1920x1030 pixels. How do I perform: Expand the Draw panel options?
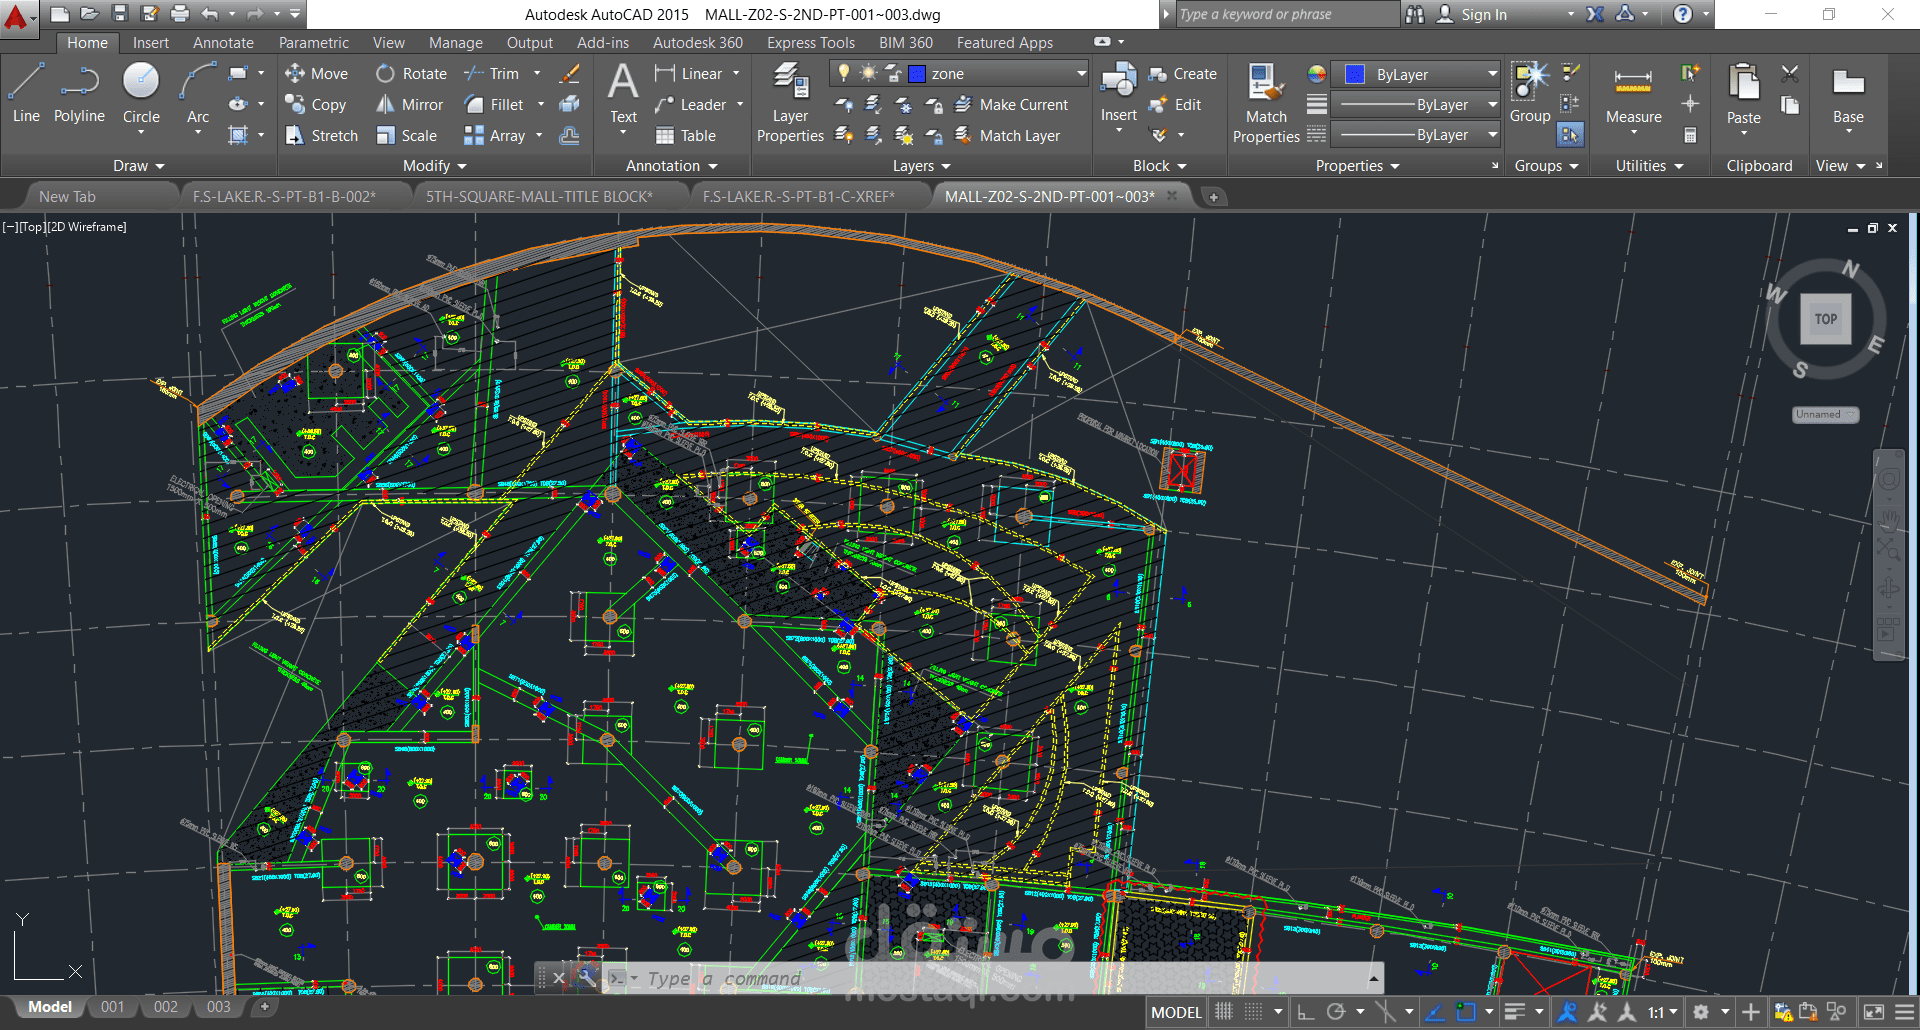(x=138, y=166)
